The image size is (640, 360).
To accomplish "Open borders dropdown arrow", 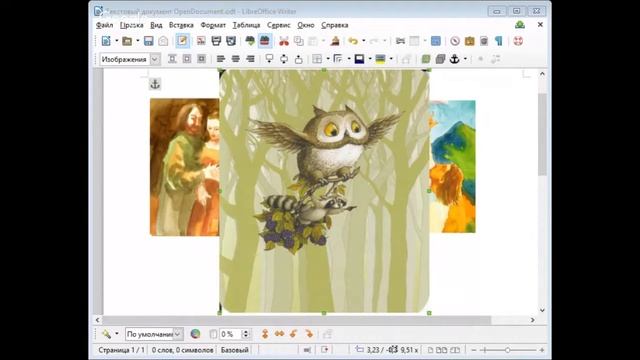I will (328, 59).
